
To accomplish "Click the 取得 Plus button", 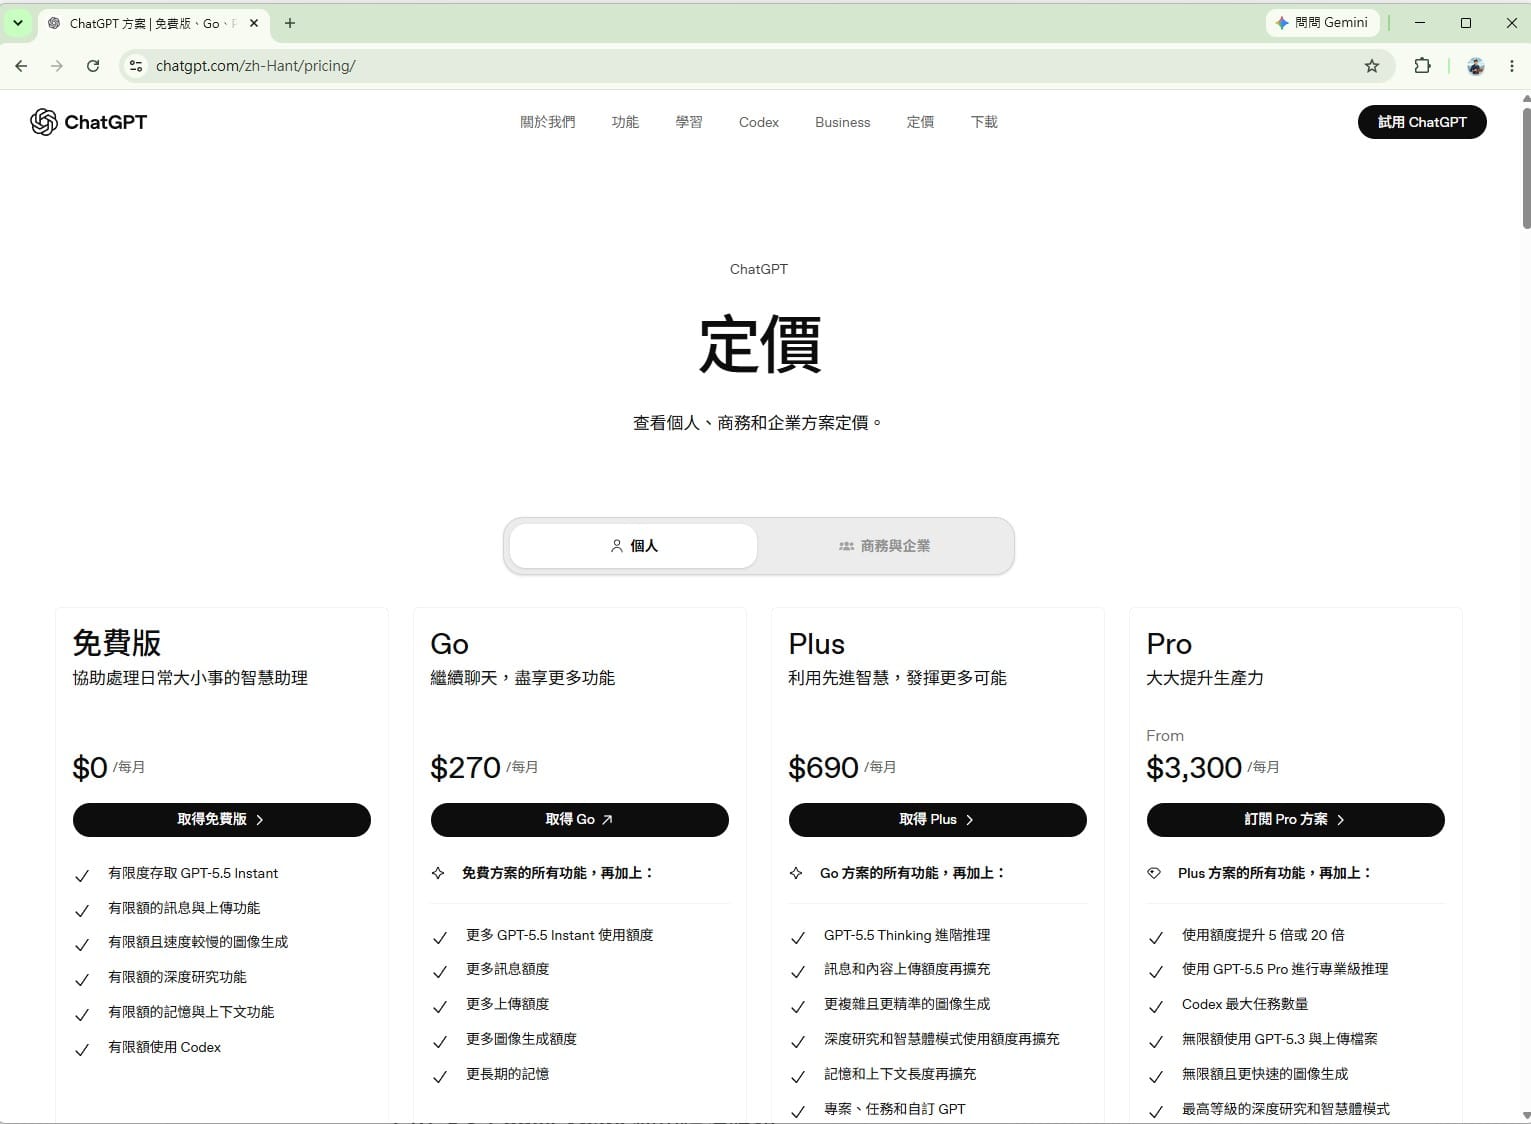I will (938, 819).
